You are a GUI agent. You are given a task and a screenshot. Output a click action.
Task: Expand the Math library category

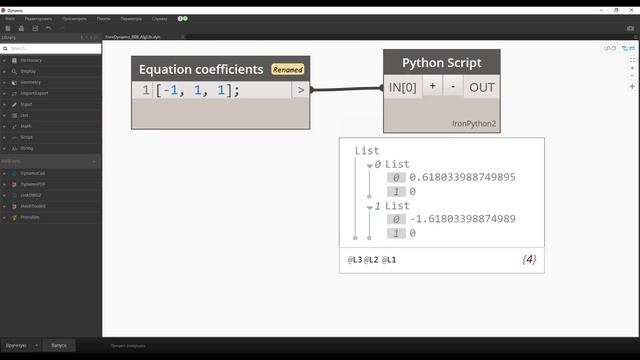[4, 126]
